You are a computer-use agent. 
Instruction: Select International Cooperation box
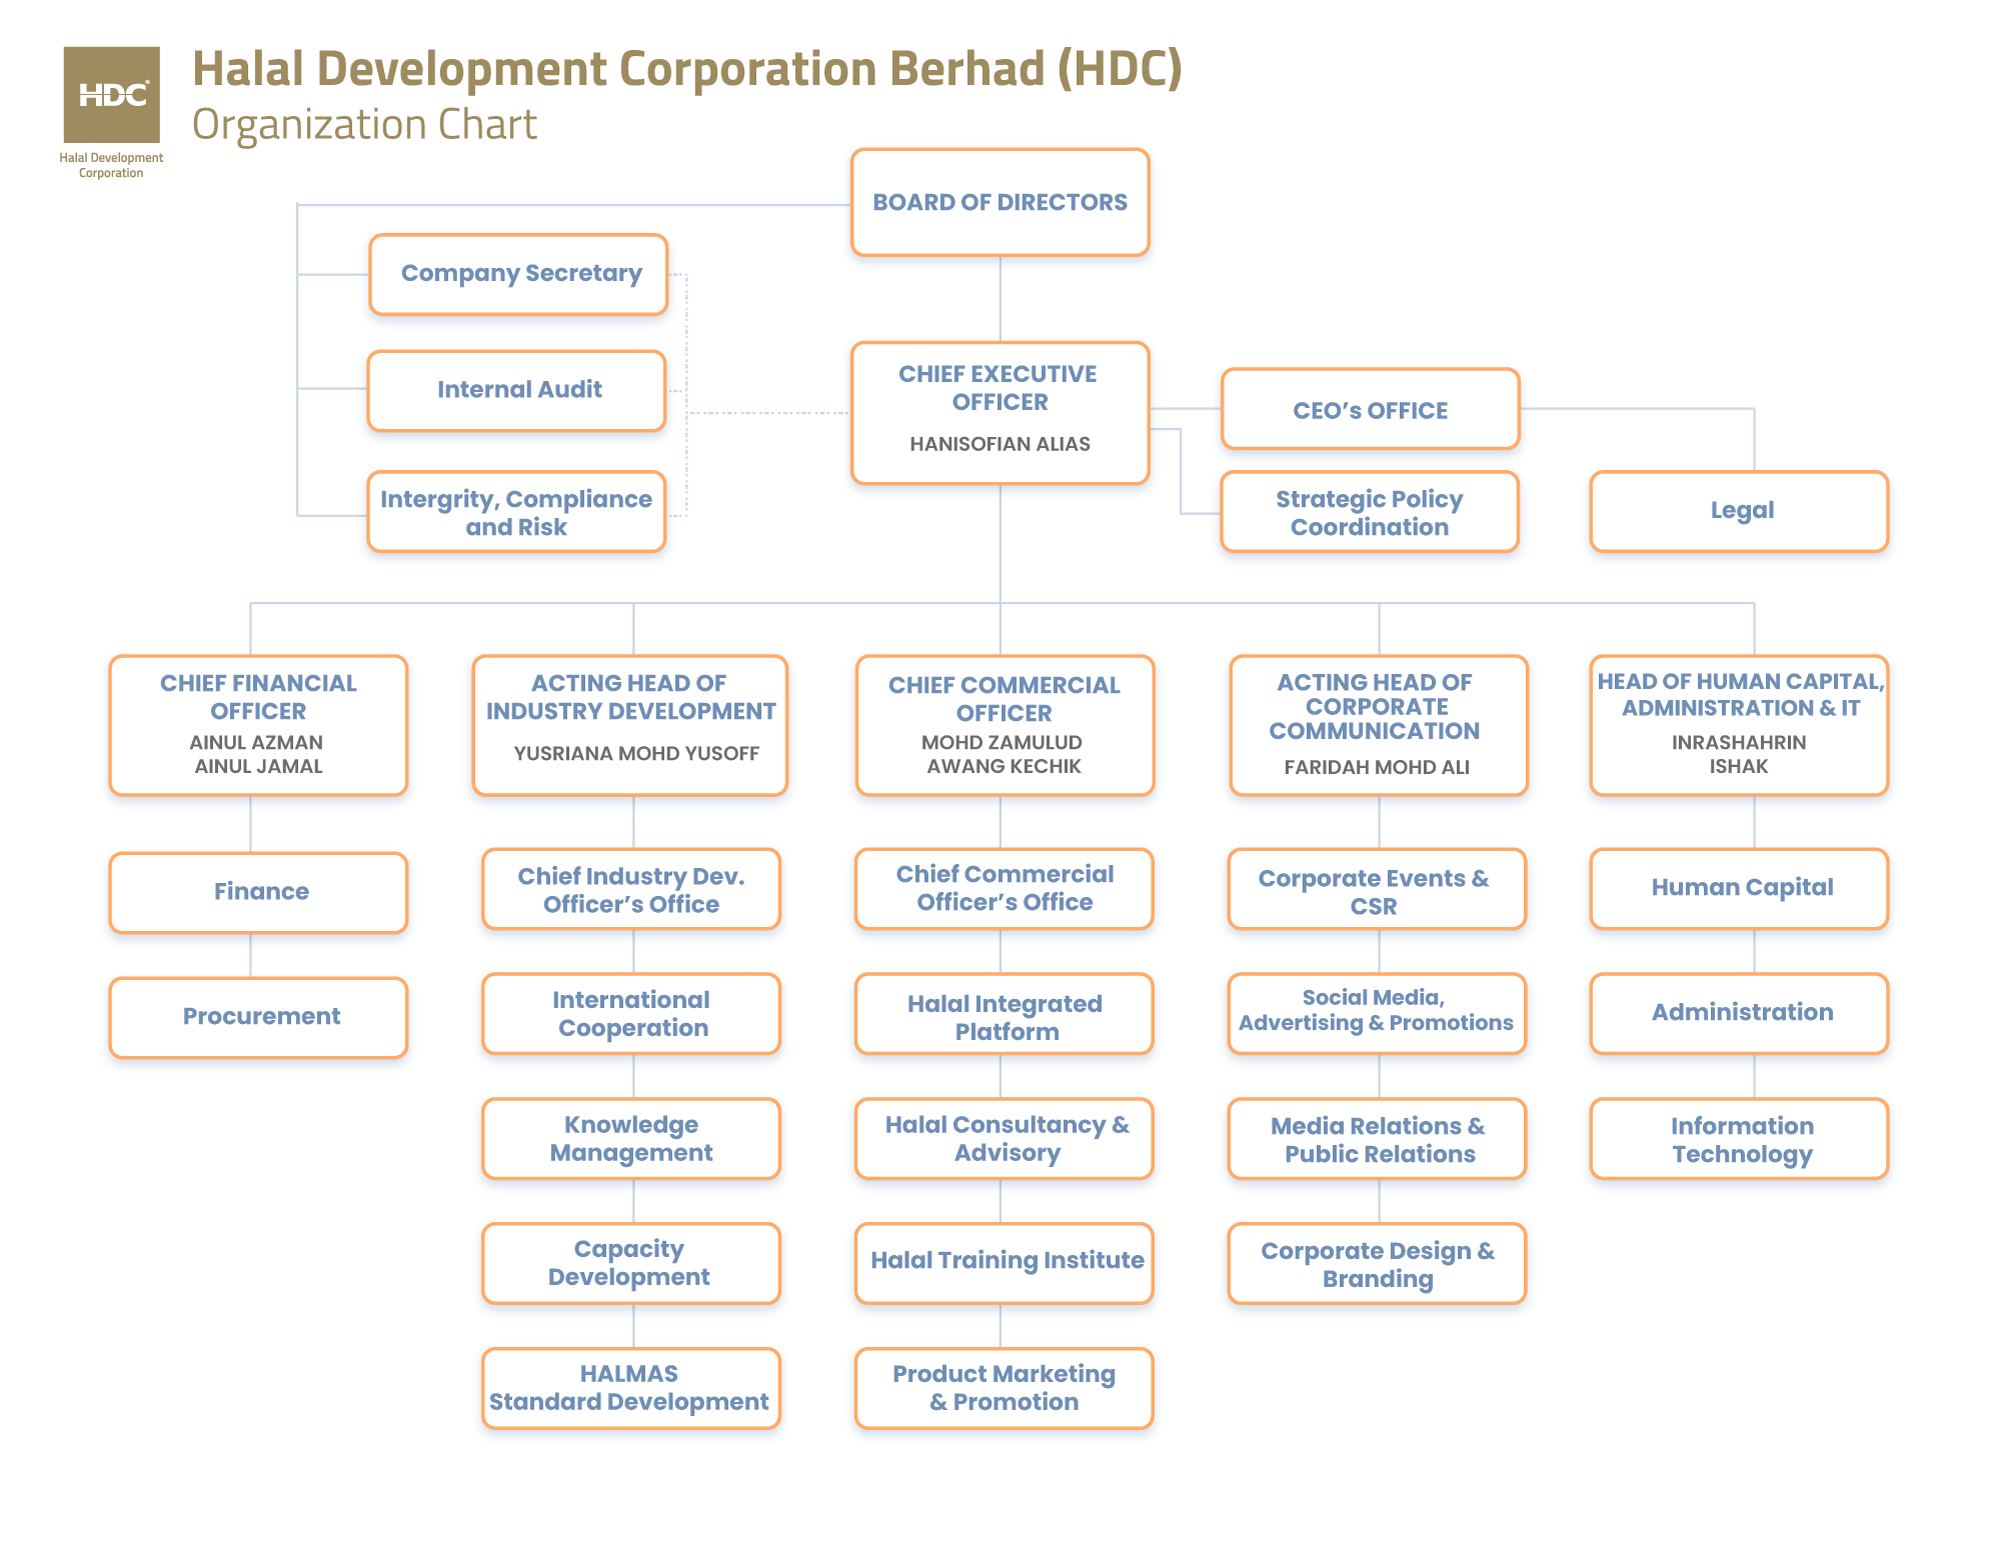point(631,1014)
